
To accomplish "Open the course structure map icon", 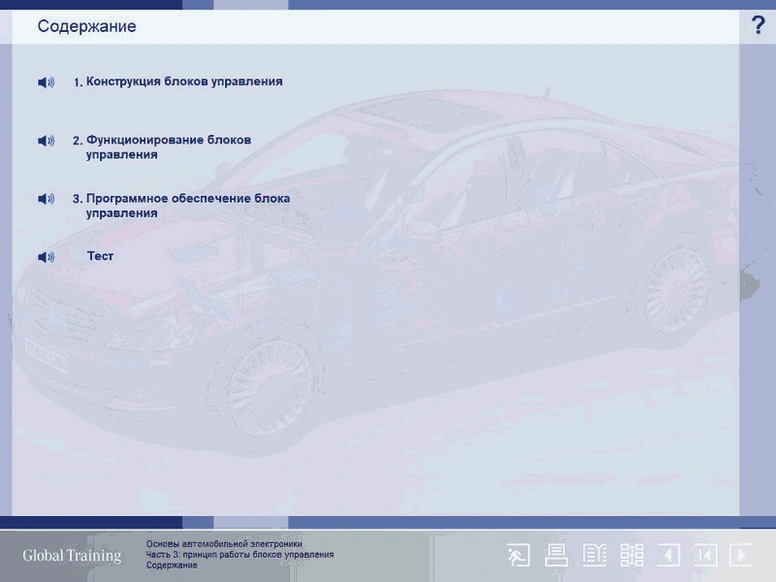I will (632, 555).
